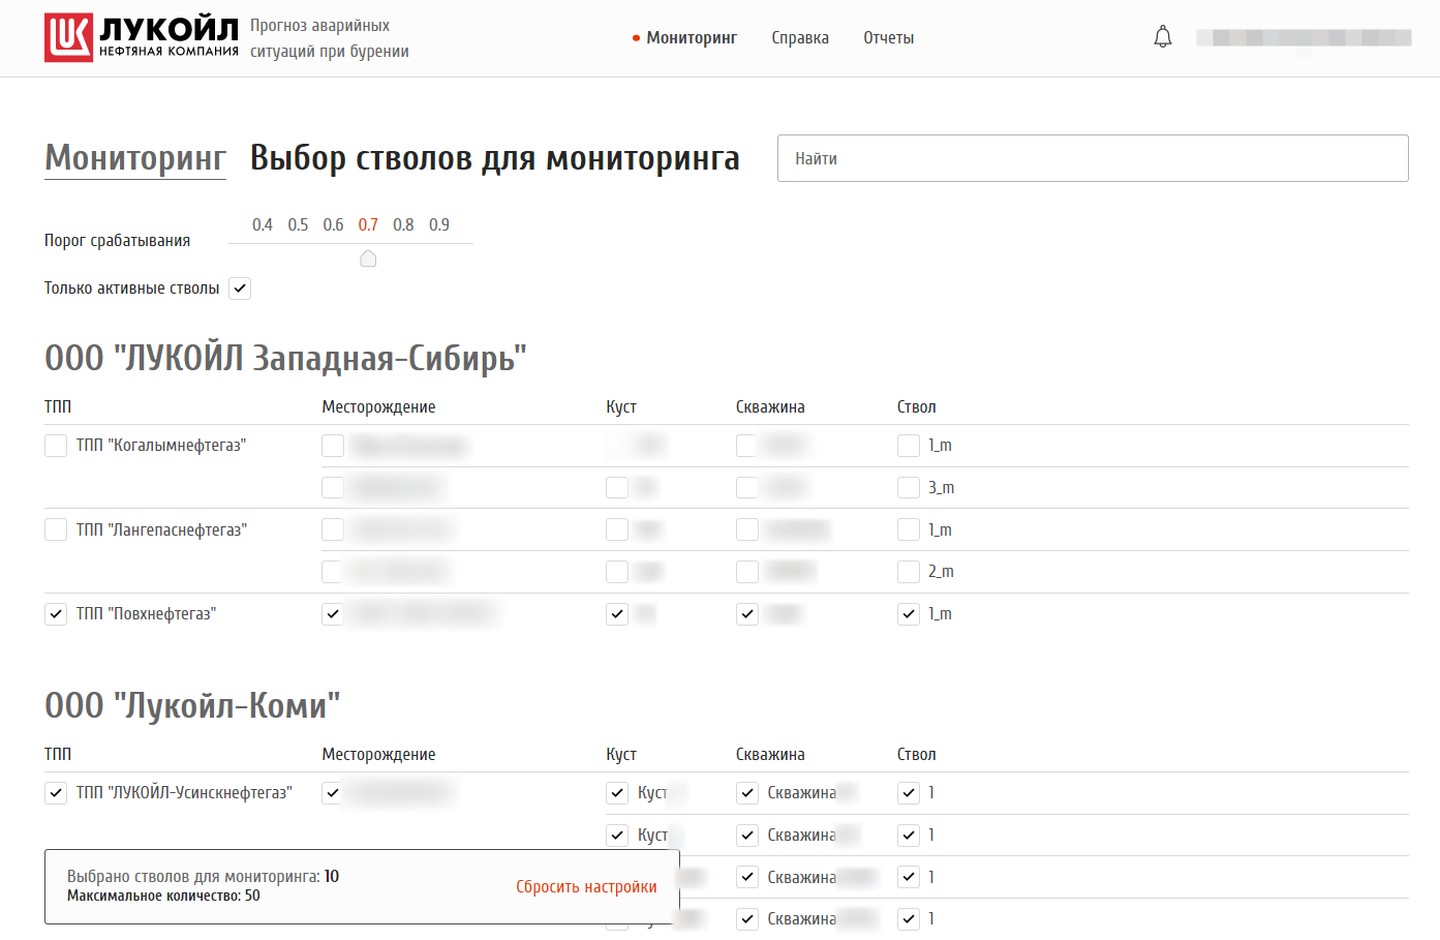Screen dimensions: 1440x940
Task: Uncheck the 1_m ствол in the Повхнефтегаз row
Action: [908, 614]
